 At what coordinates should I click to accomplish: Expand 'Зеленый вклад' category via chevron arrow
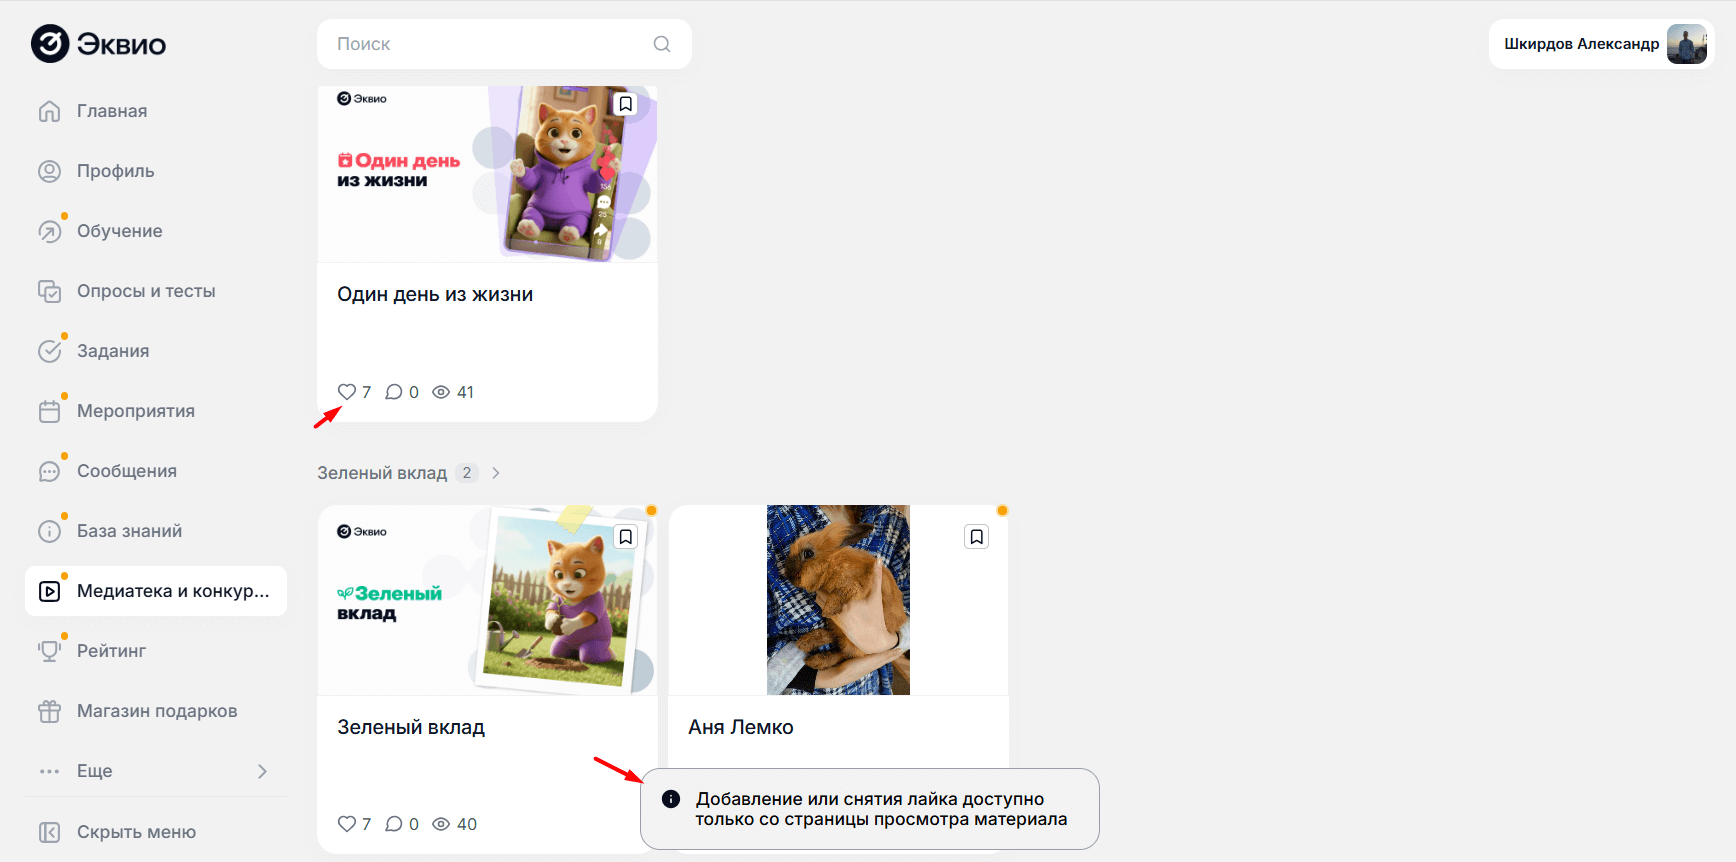(496, 473)
